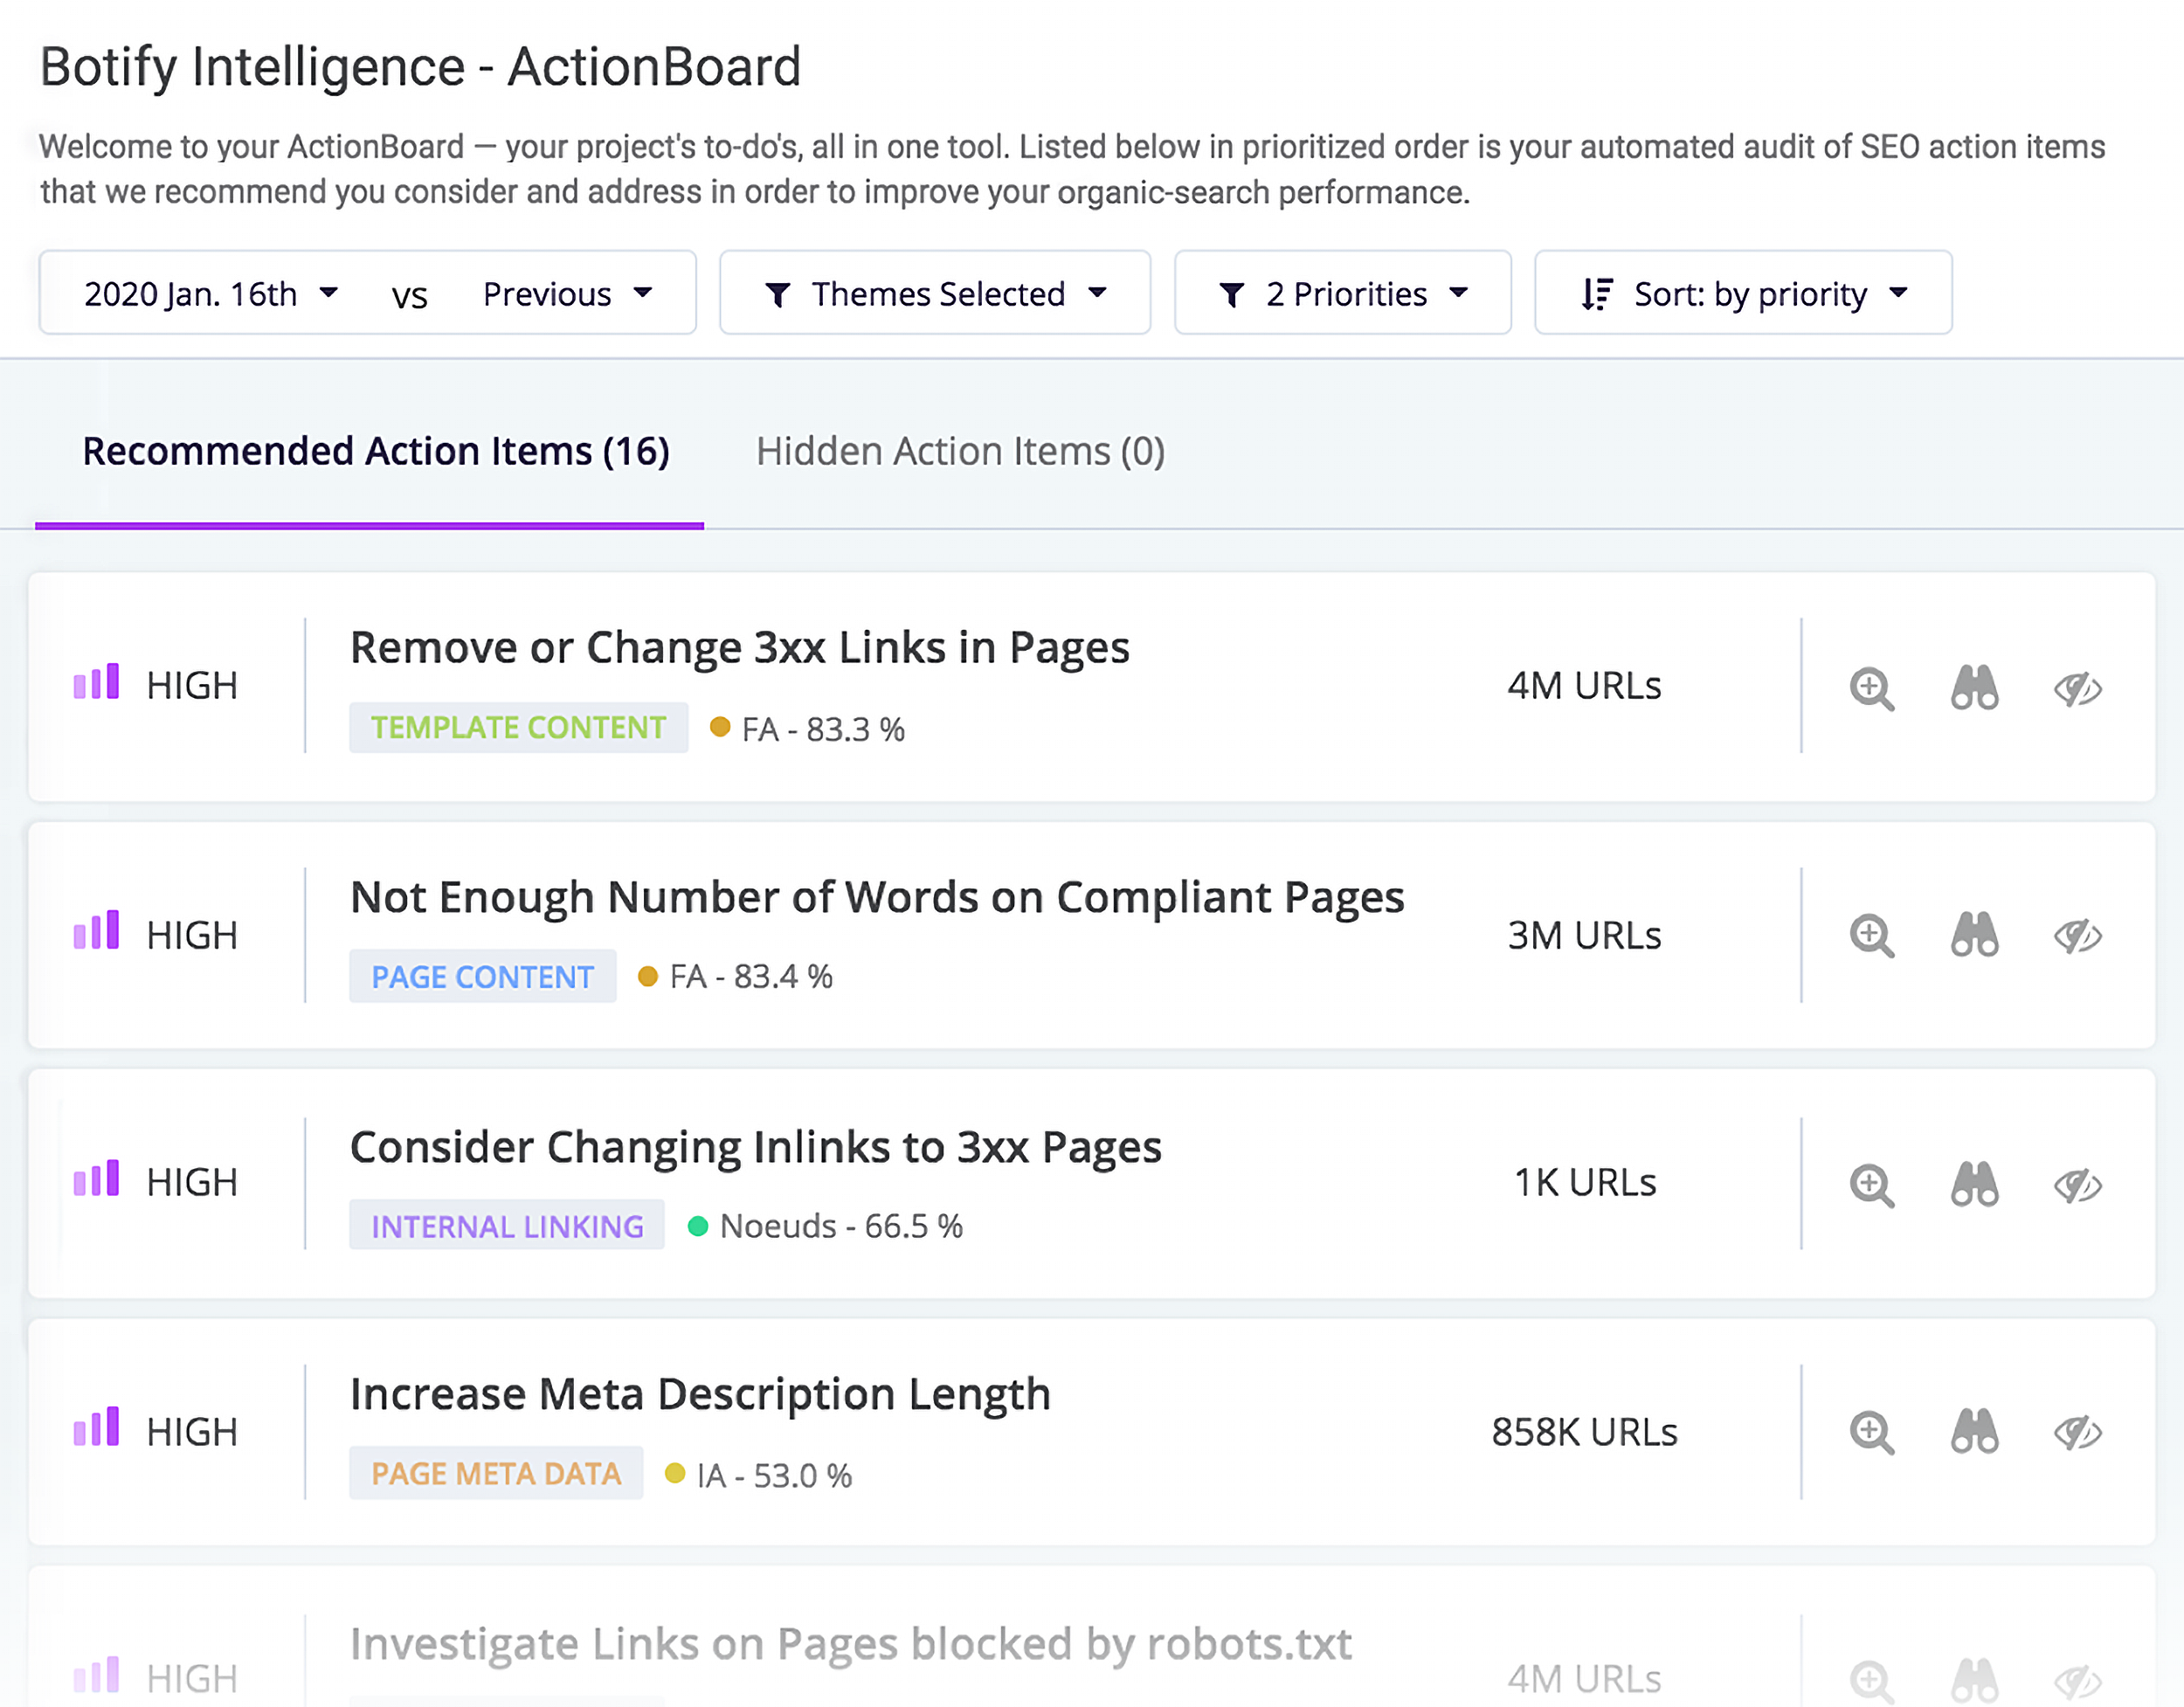Hide the Investigate Links on Pages blocked item
The image size is (2184, 1707).
[x=2078, y=1681]
